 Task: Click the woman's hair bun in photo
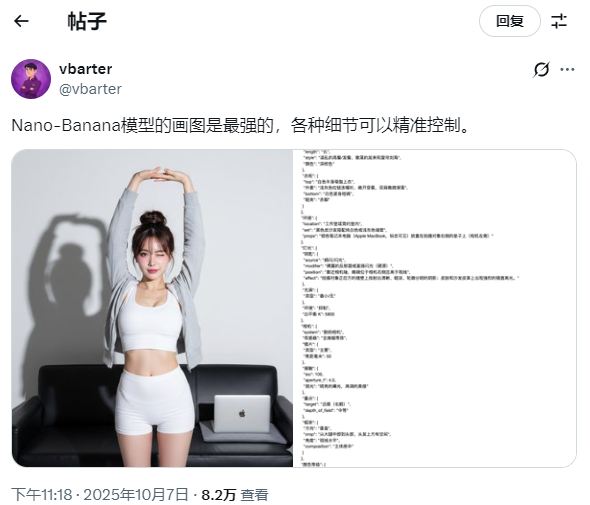pyautogui.click(x=153, y=218)
